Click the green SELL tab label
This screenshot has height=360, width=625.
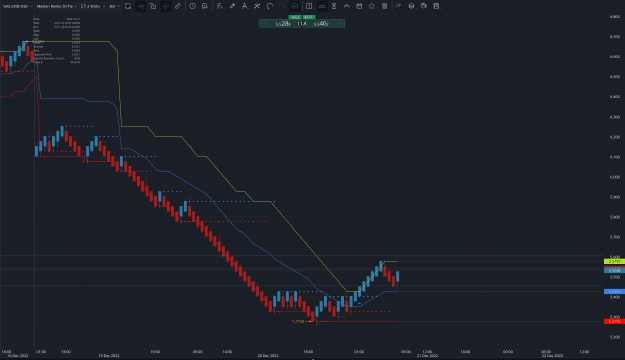pos(295,17)
